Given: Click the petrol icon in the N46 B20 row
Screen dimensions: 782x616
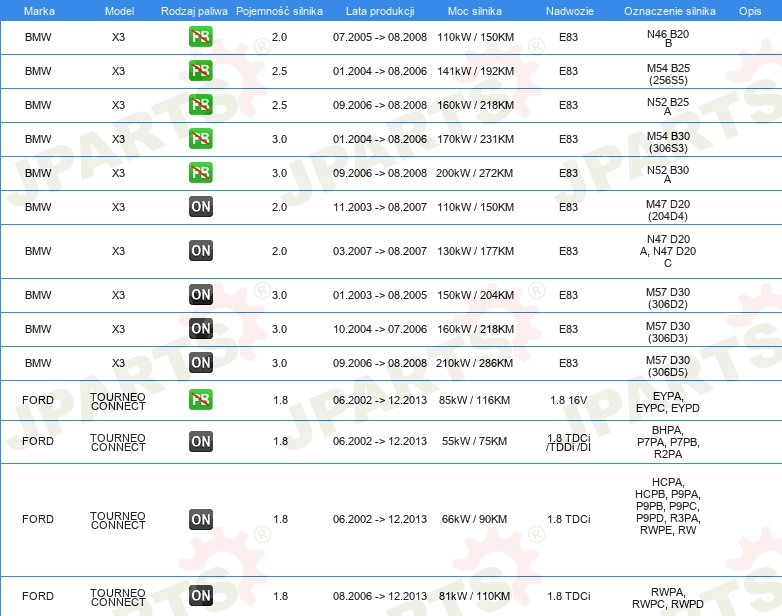Looking at the screenshot, I should point(200,36).
